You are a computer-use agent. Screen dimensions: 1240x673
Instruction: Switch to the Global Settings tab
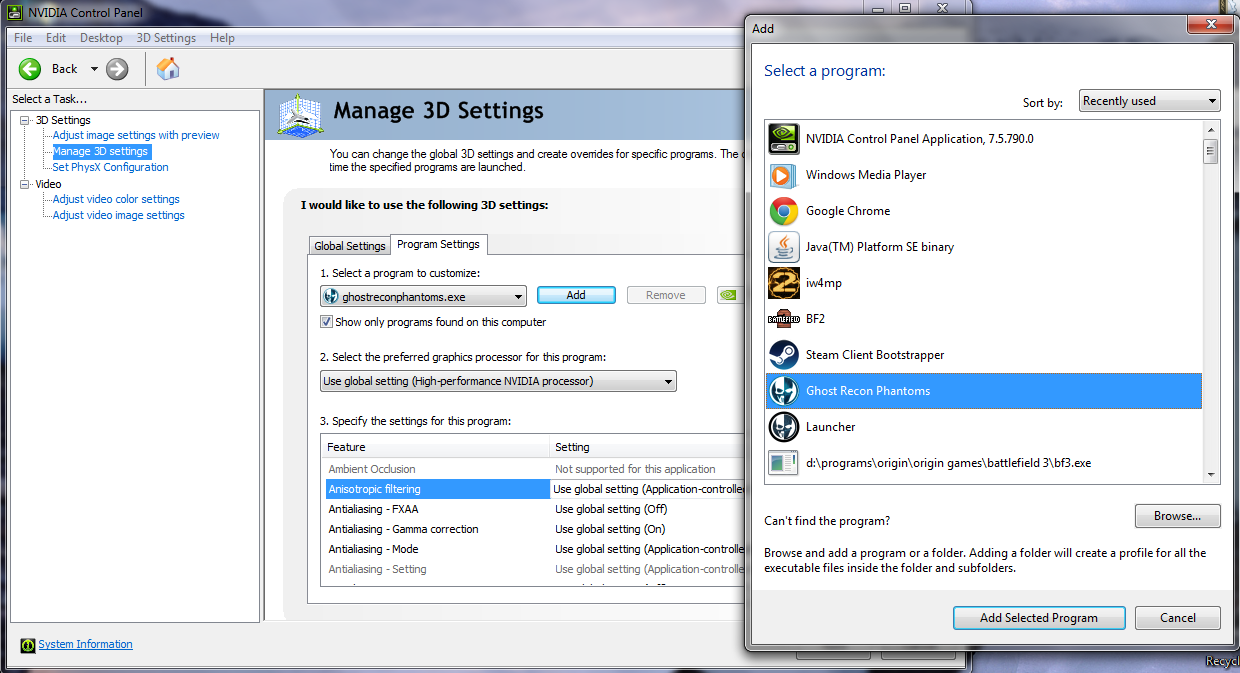(349, 246)
